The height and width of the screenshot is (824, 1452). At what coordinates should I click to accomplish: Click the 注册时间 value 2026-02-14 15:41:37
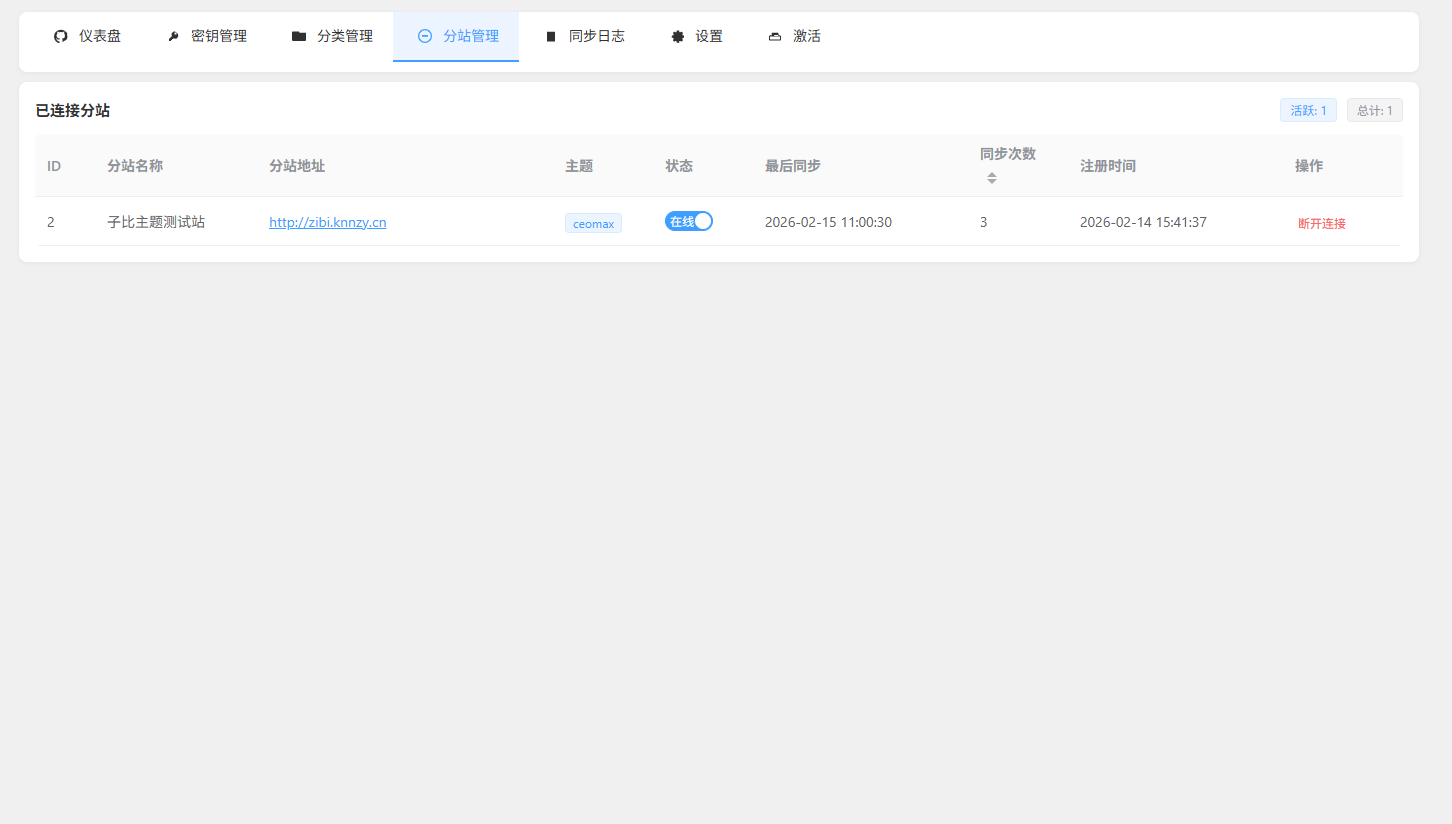click(x=1143, y=222)
